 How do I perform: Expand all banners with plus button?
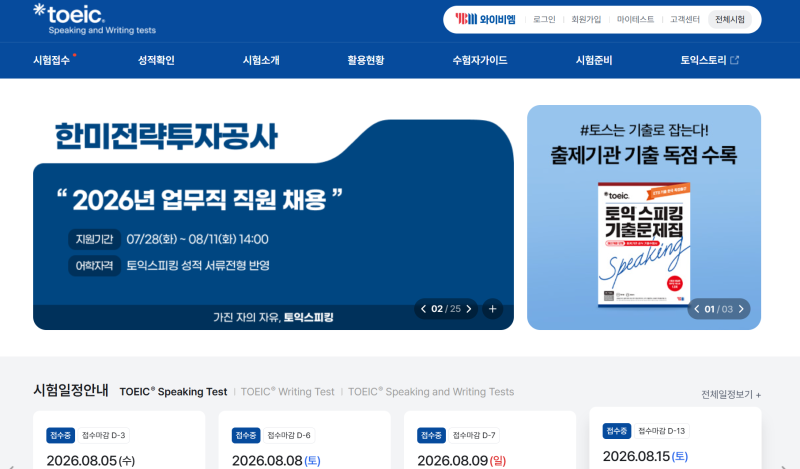[x=492, y=309]
